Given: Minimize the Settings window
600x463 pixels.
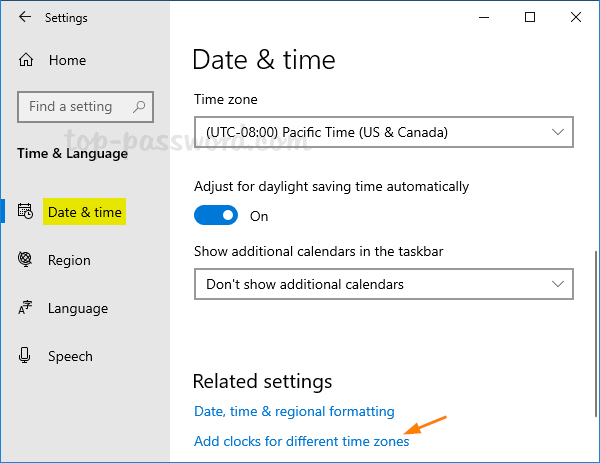Looking at the screenshot, I should click(x=484, y=18).
